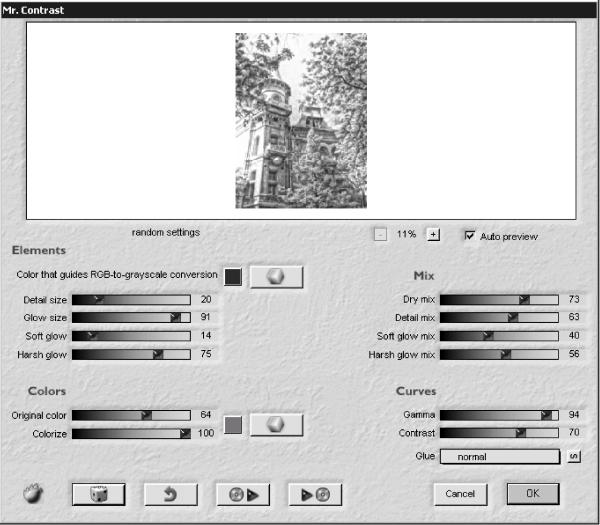Click the Gamma slider
The image size is (600, 525).
(499, 415)
